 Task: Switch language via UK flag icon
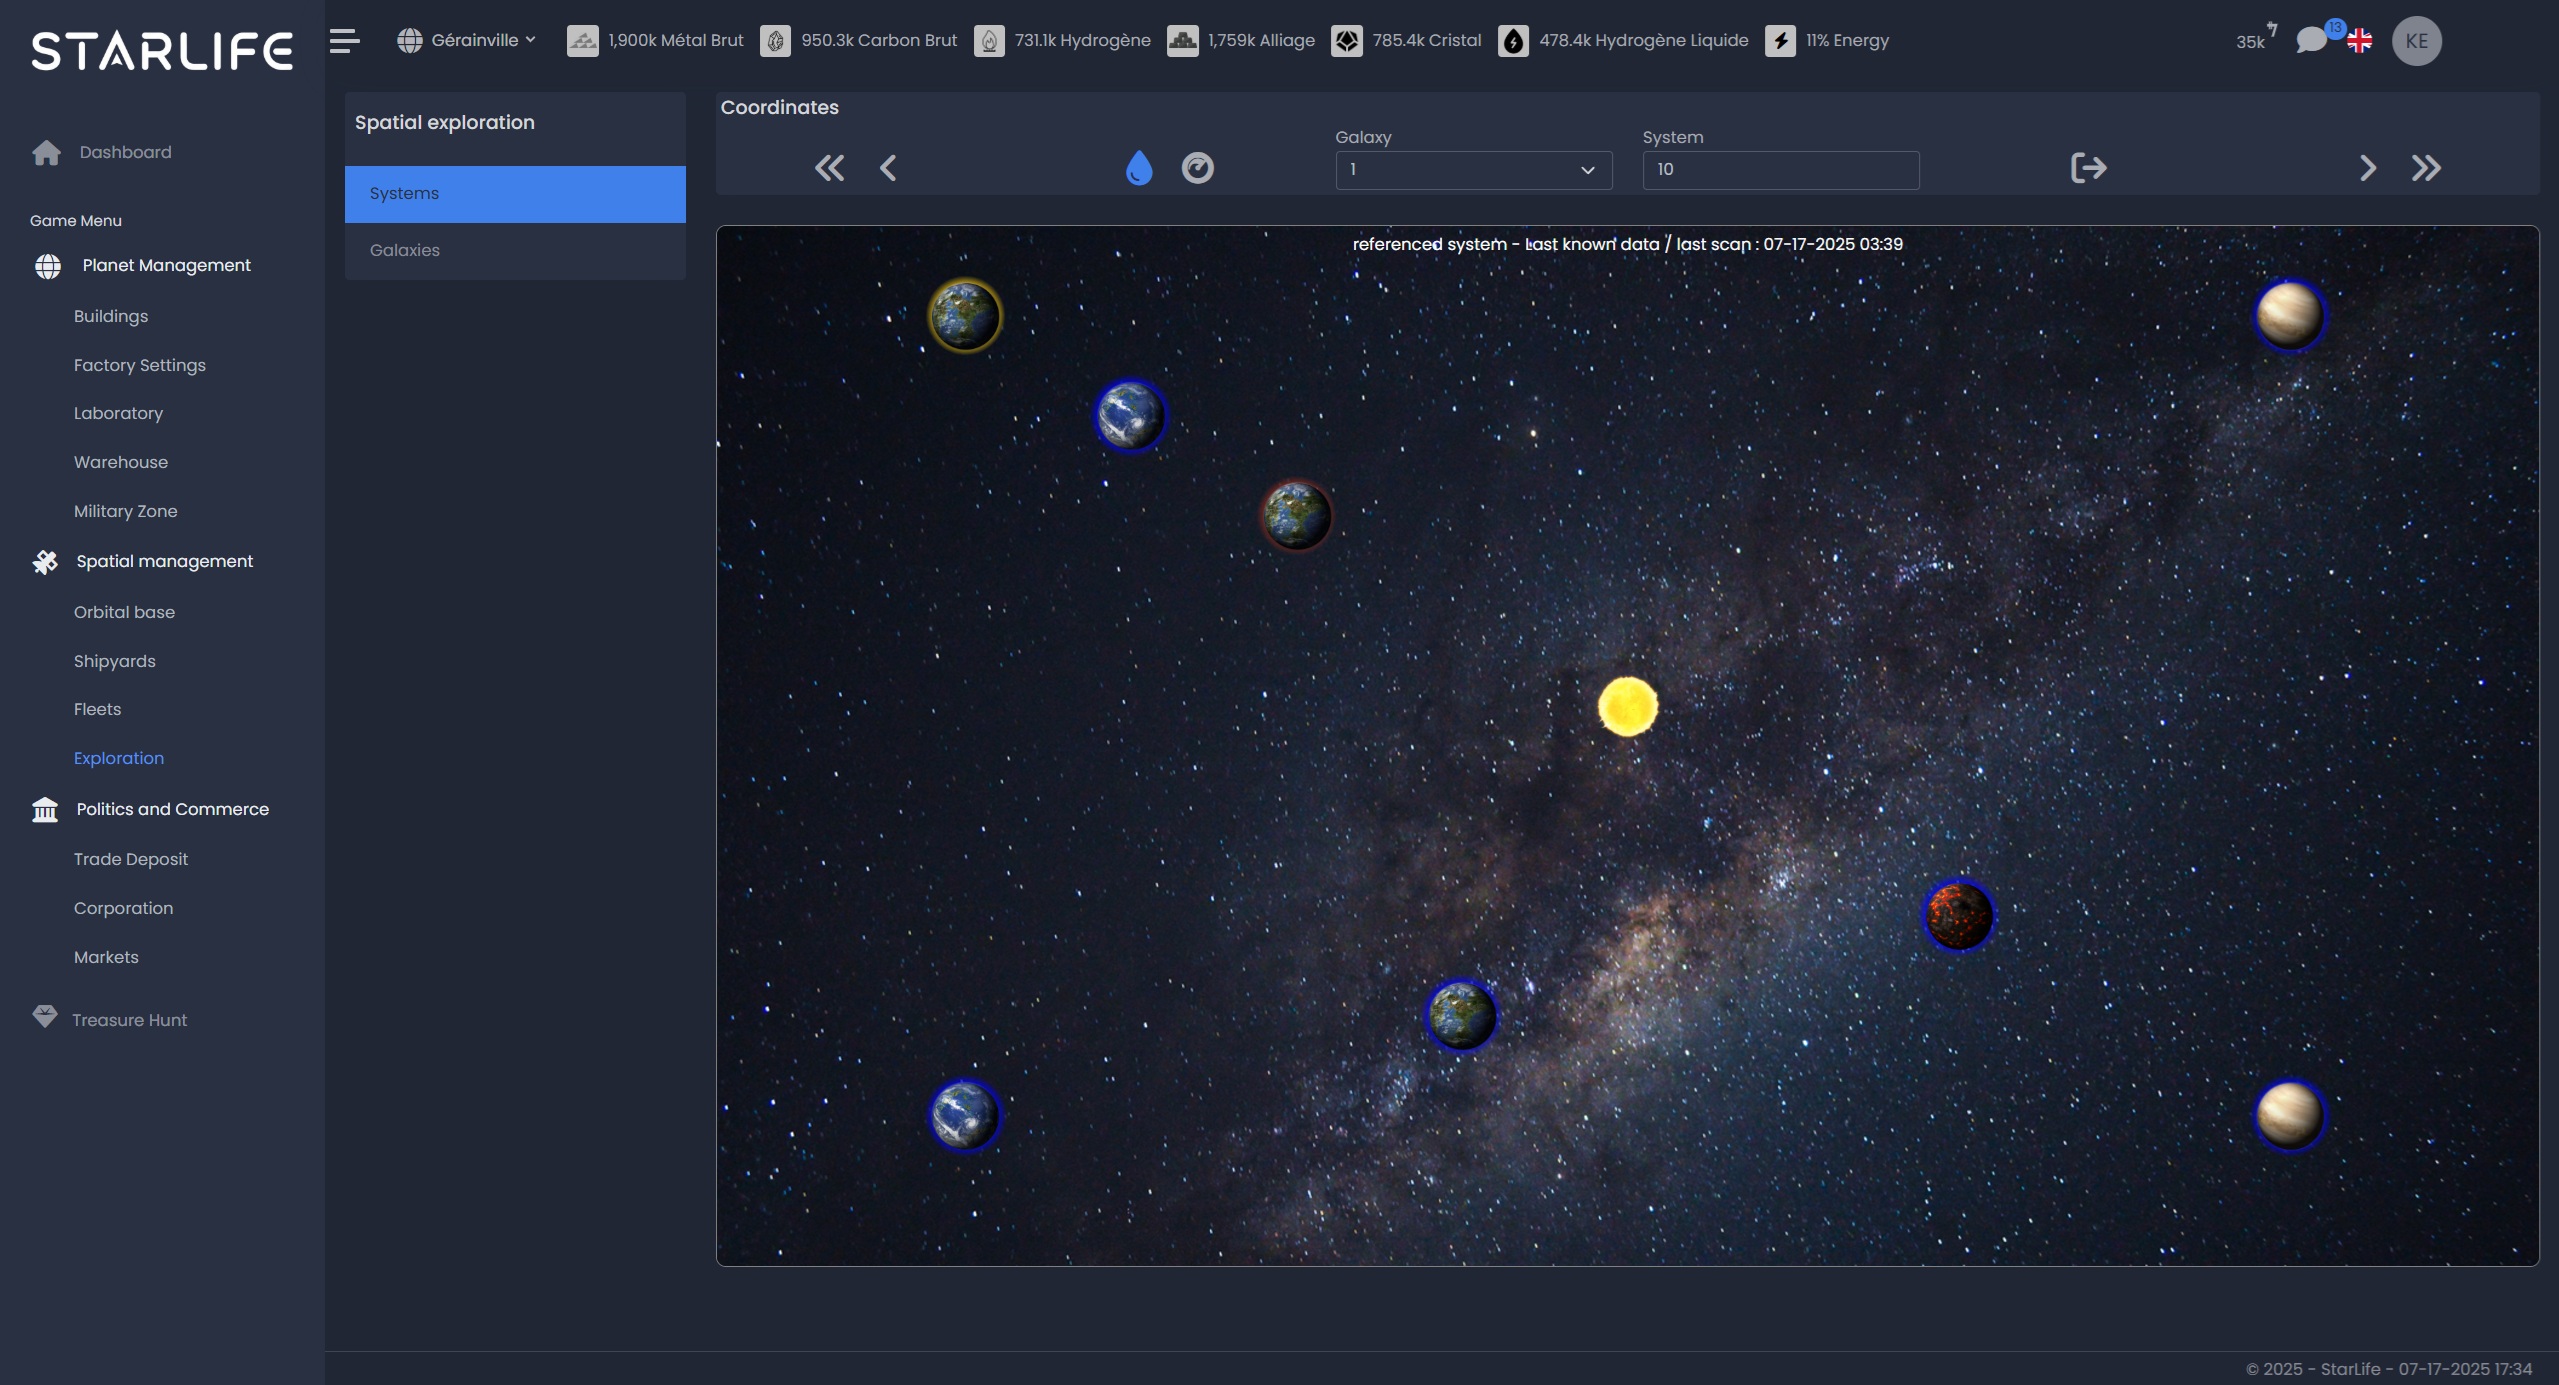[2359, 41]
